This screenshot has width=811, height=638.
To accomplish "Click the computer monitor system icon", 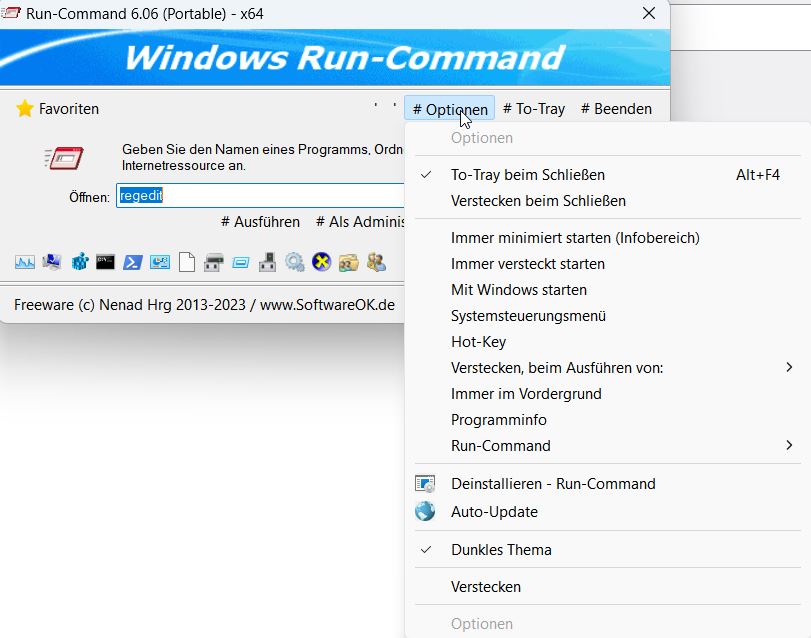I will point(52,263).
